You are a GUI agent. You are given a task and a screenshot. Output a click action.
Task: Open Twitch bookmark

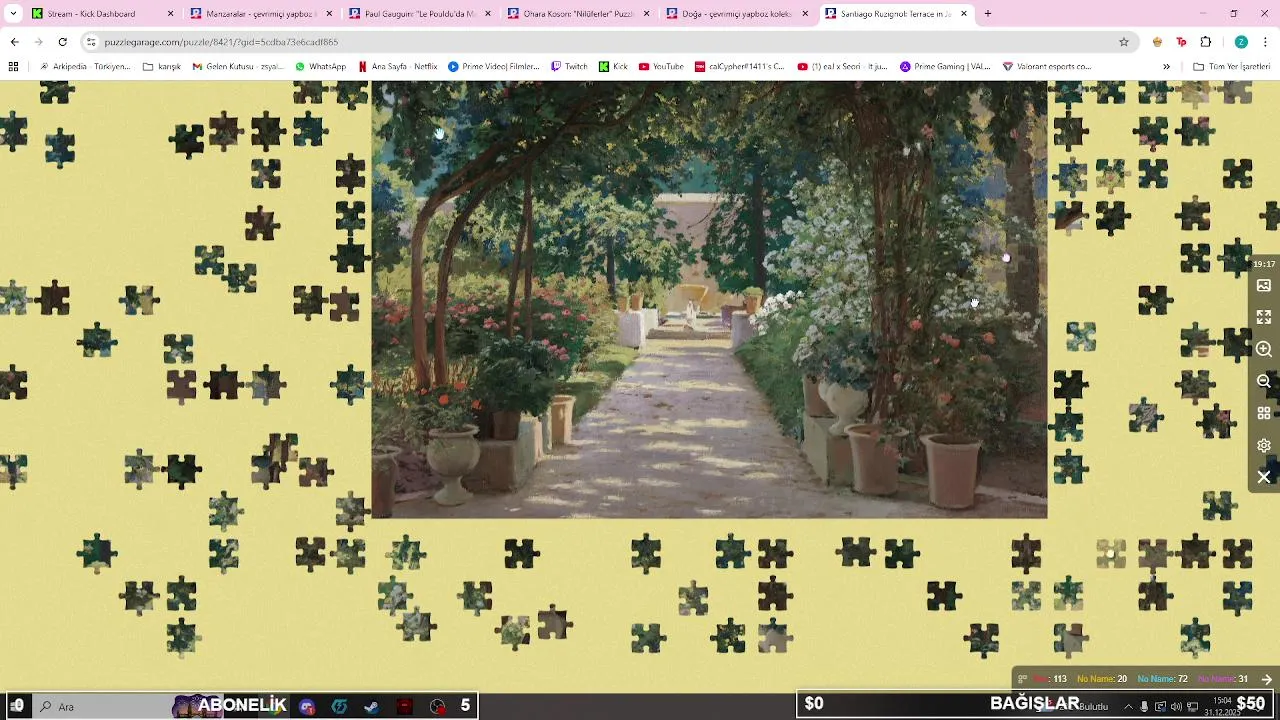pyautogui.click(x=569, y=67)
